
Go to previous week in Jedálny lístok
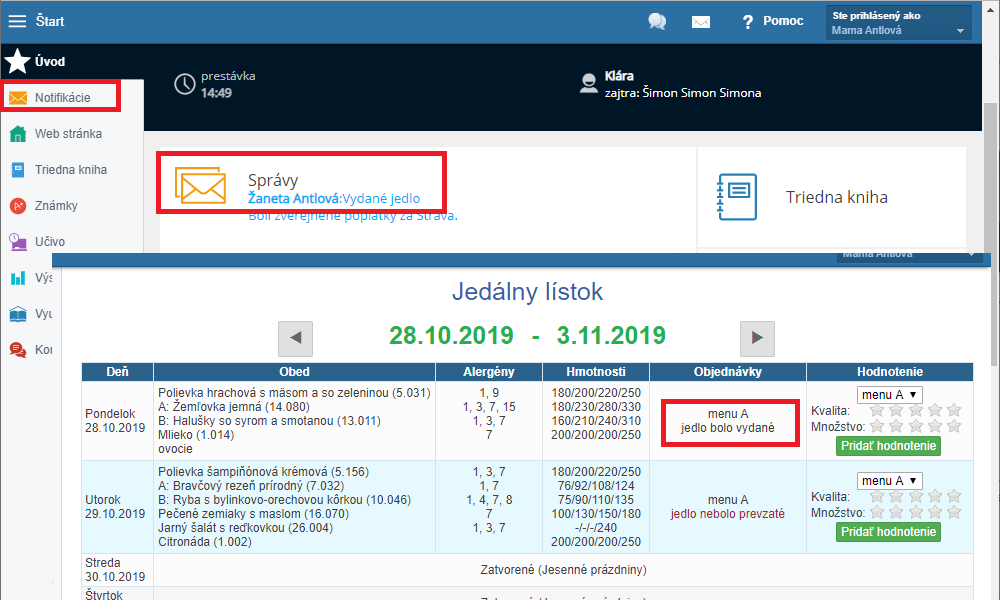[x=295, y=338]
